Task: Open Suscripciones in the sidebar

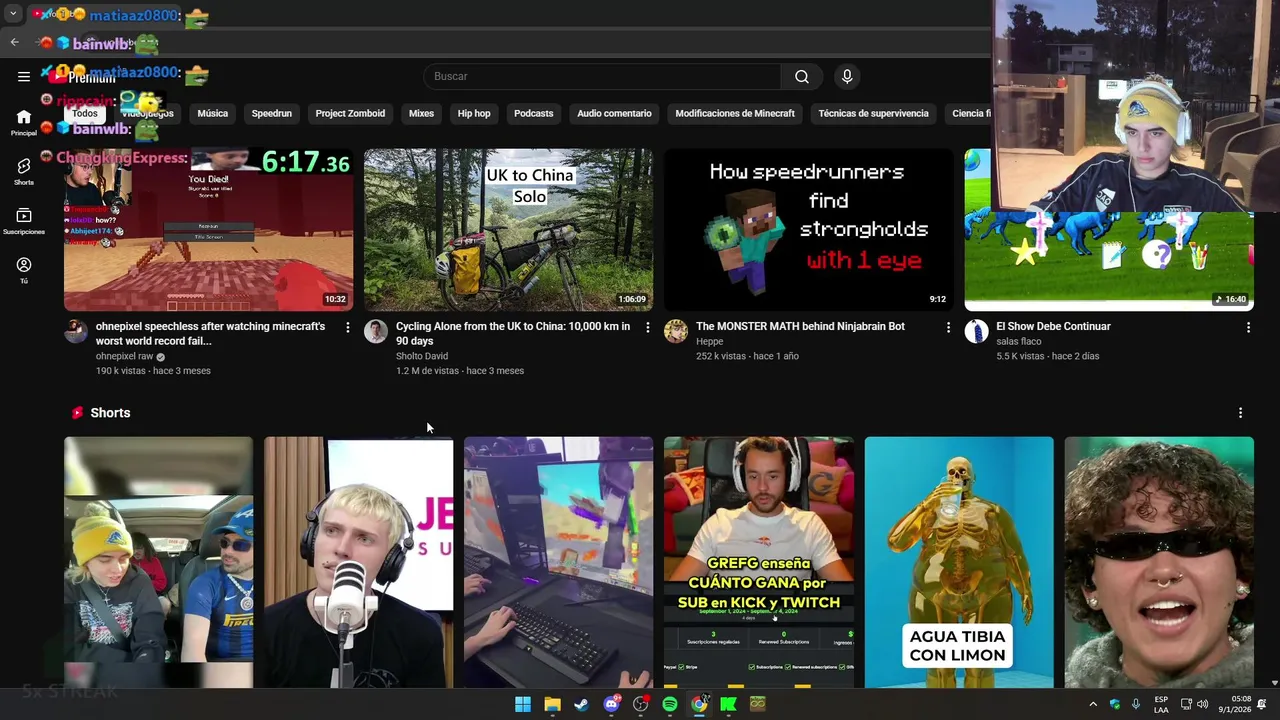Action: 24,221
